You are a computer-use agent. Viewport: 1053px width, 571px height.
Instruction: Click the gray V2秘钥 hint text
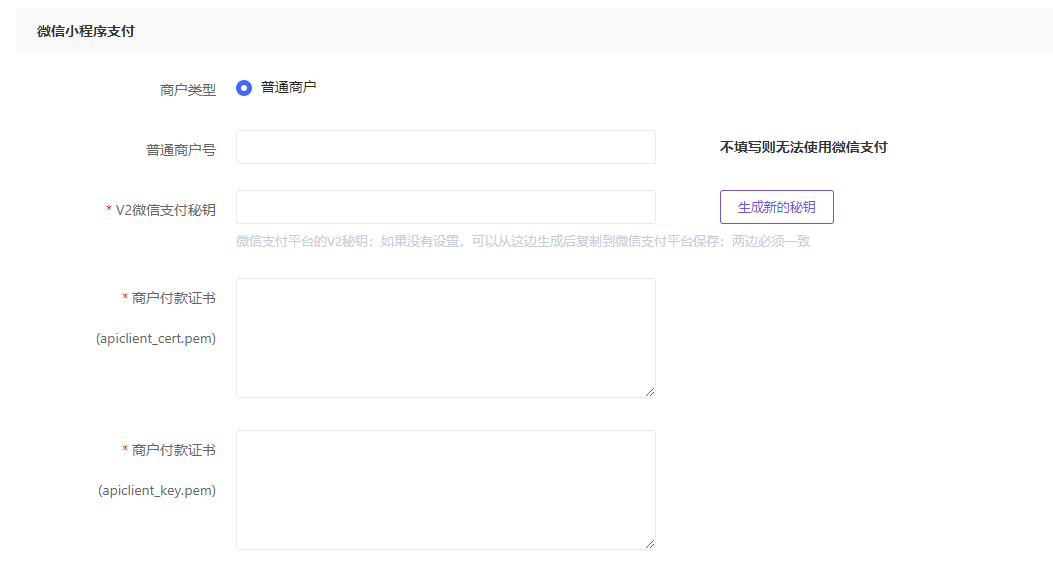522,241
